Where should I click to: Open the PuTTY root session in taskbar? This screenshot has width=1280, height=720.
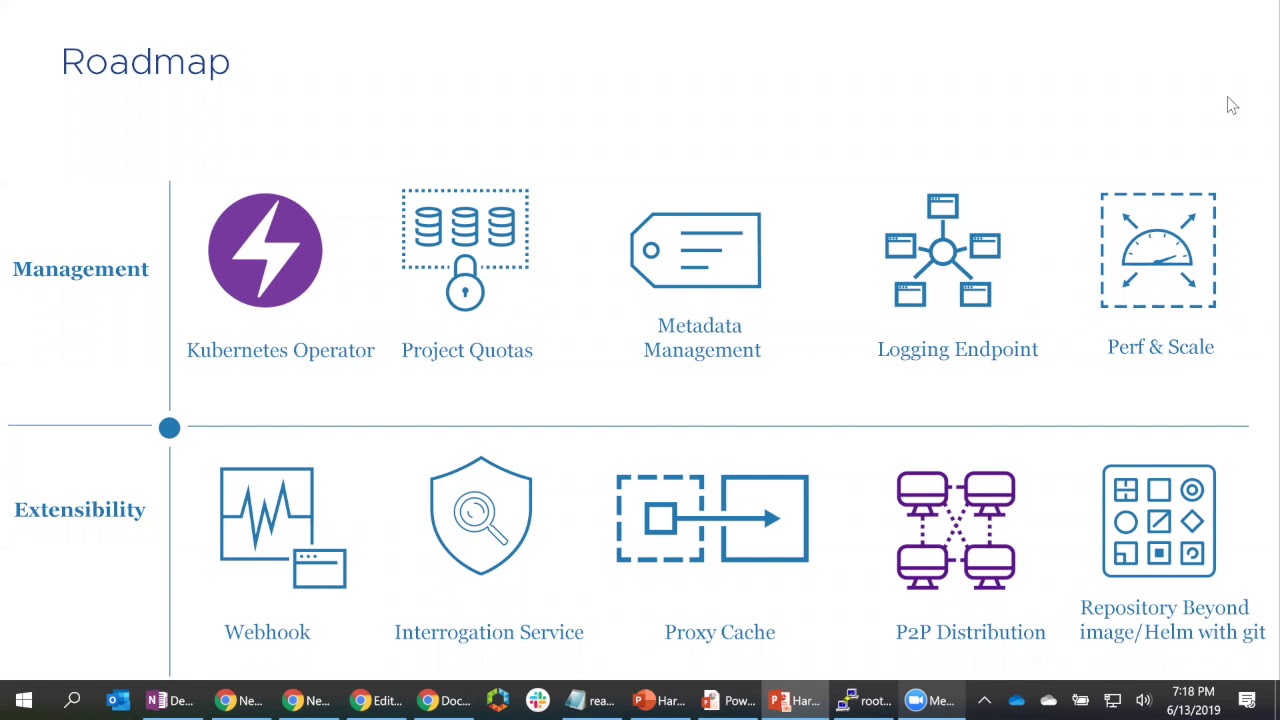tap(863, 700)
